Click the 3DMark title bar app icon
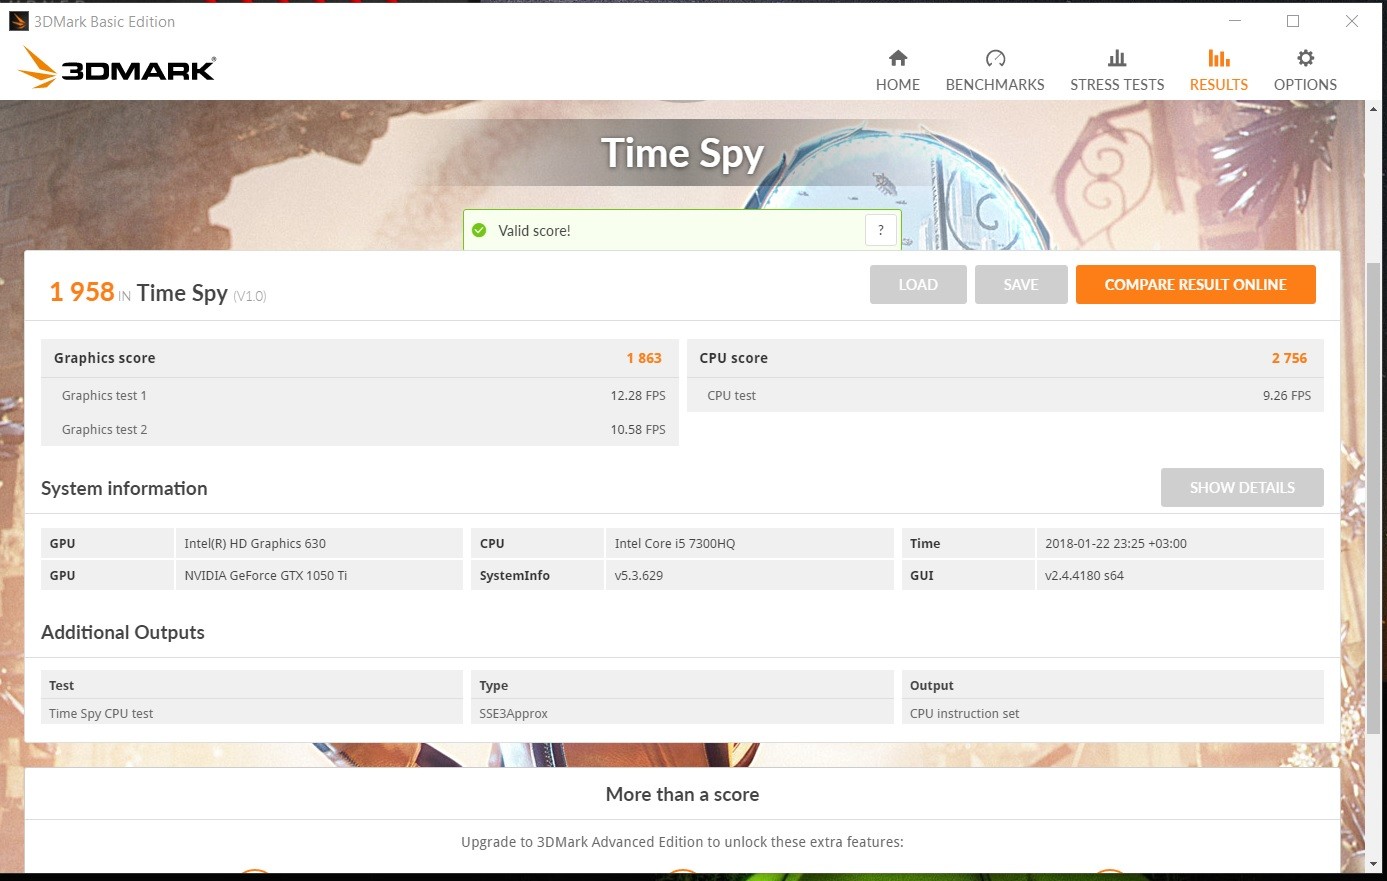This screenshot has width=1387, height=881. click(18, 21)
